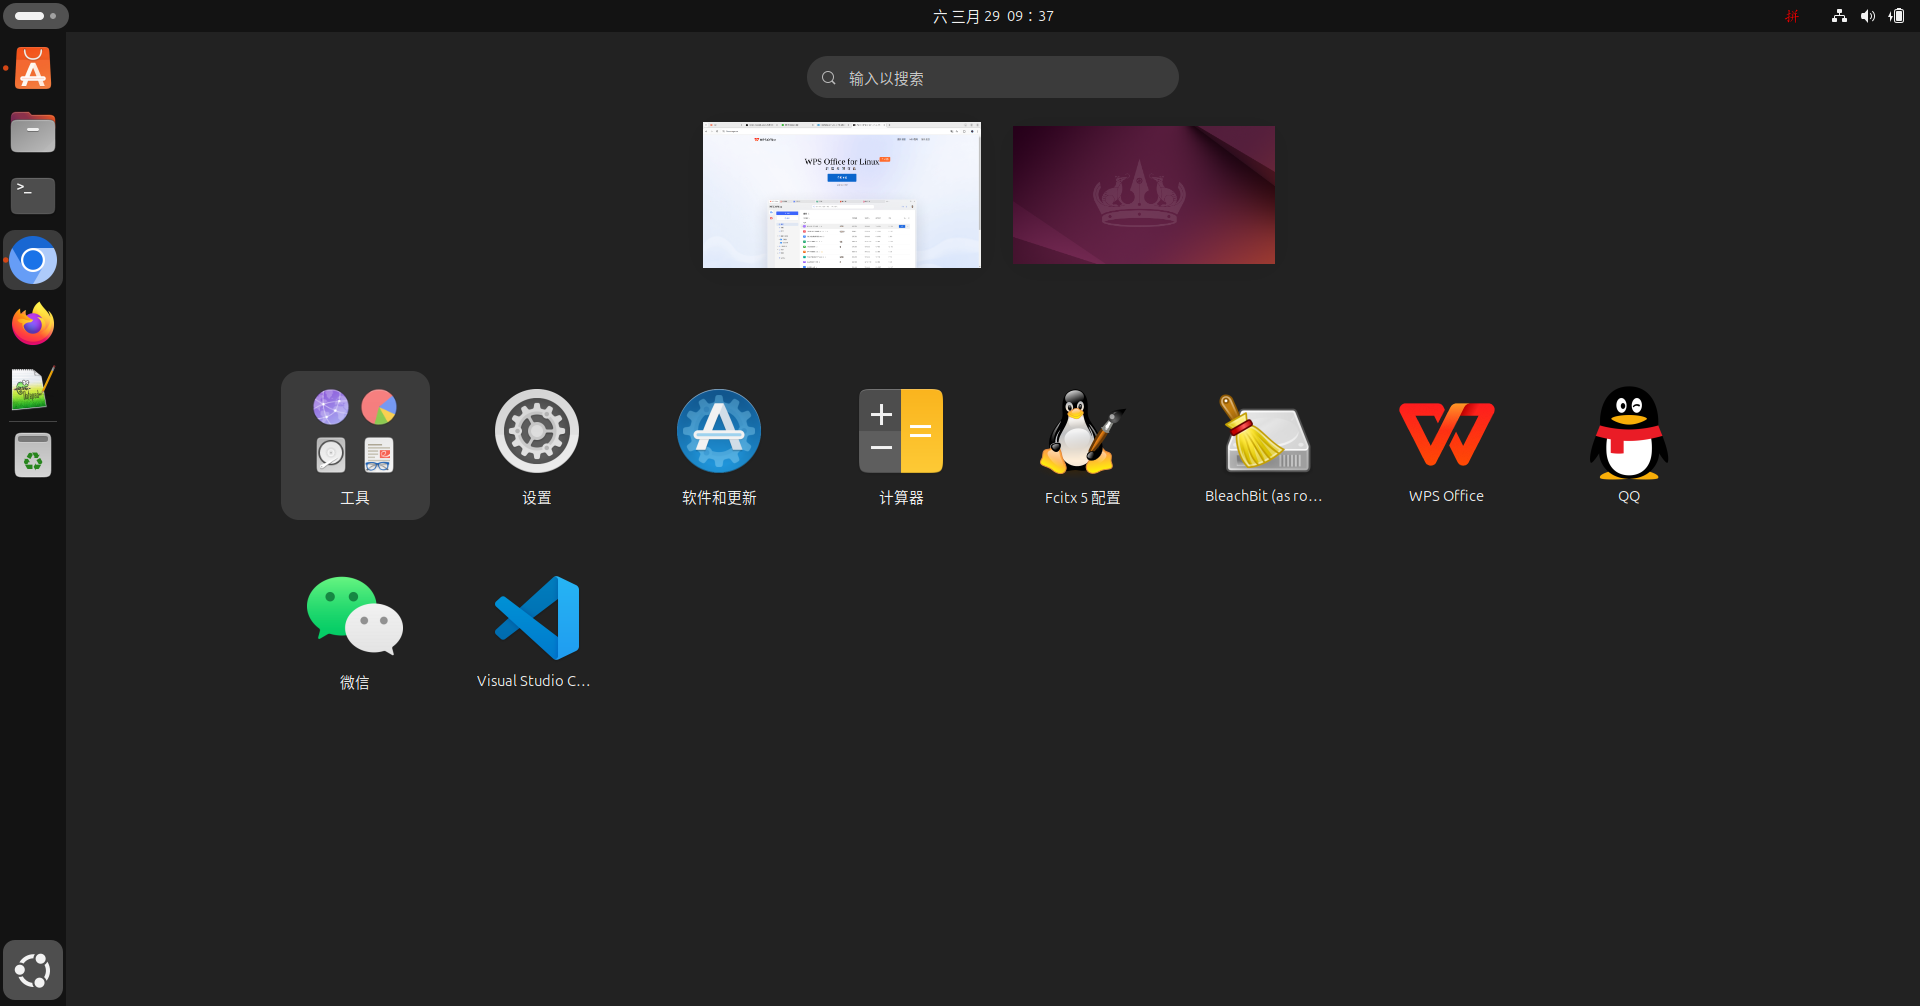Open Firefox from the dock

tap(33, 324)
